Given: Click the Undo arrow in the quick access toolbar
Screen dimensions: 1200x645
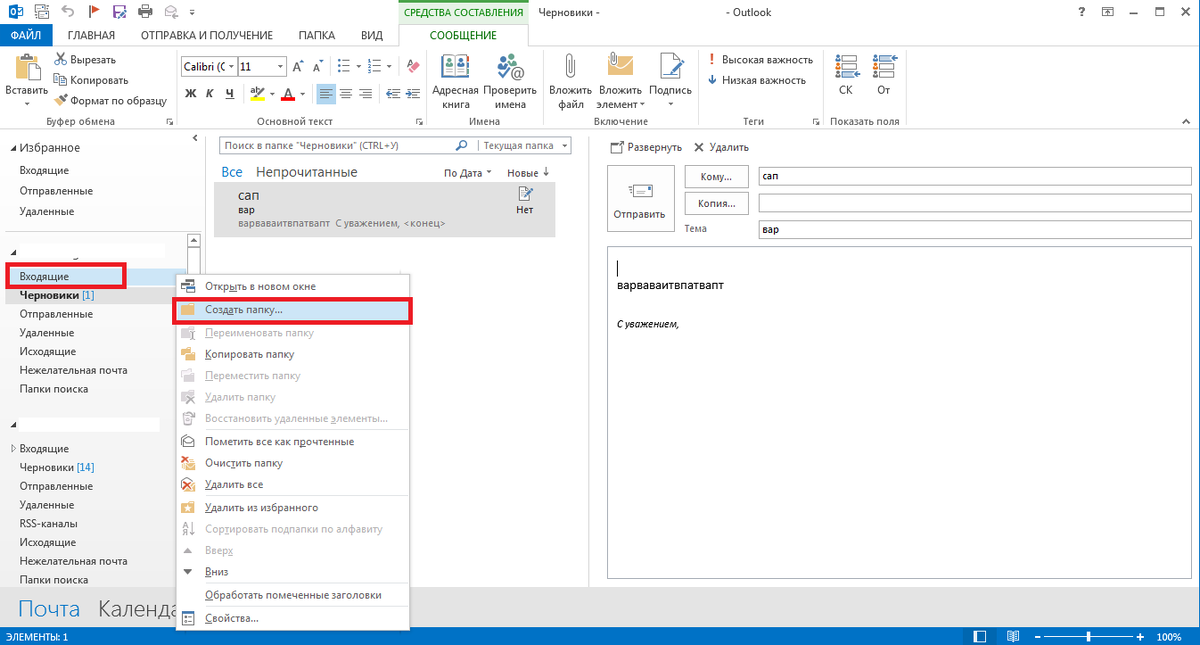Looking at the screenshot, I should (68, 11).
